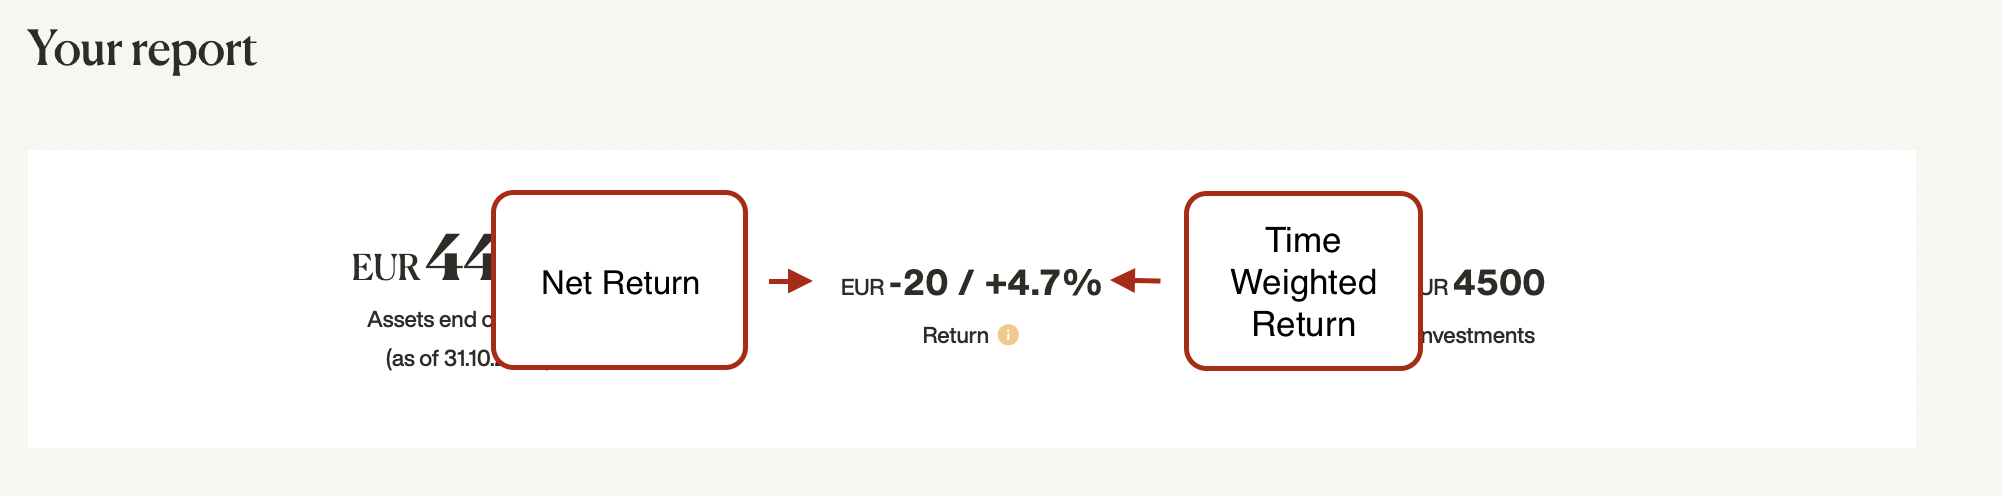Click the partially hidden Investments label

(1478, 335)
